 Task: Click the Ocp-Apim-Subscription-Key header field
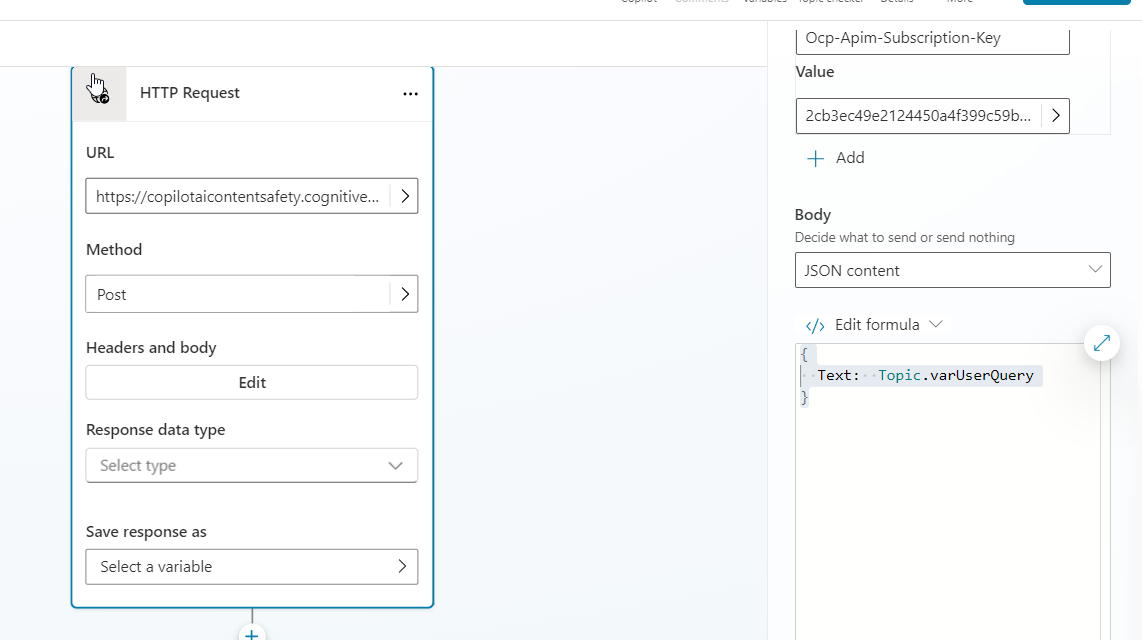tap(932, 39)
